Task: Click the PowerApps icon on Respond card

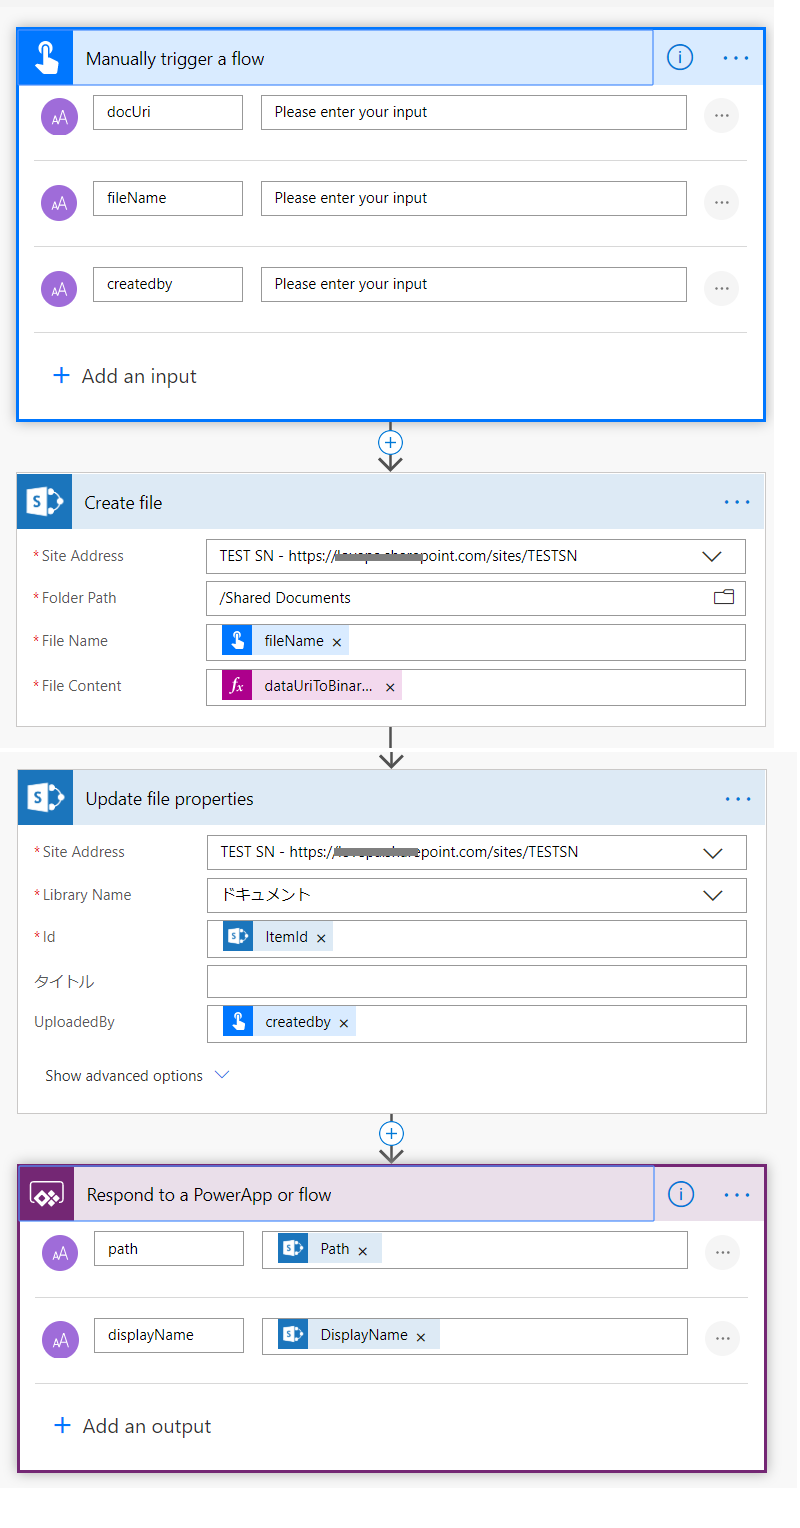Action: 47,1194
